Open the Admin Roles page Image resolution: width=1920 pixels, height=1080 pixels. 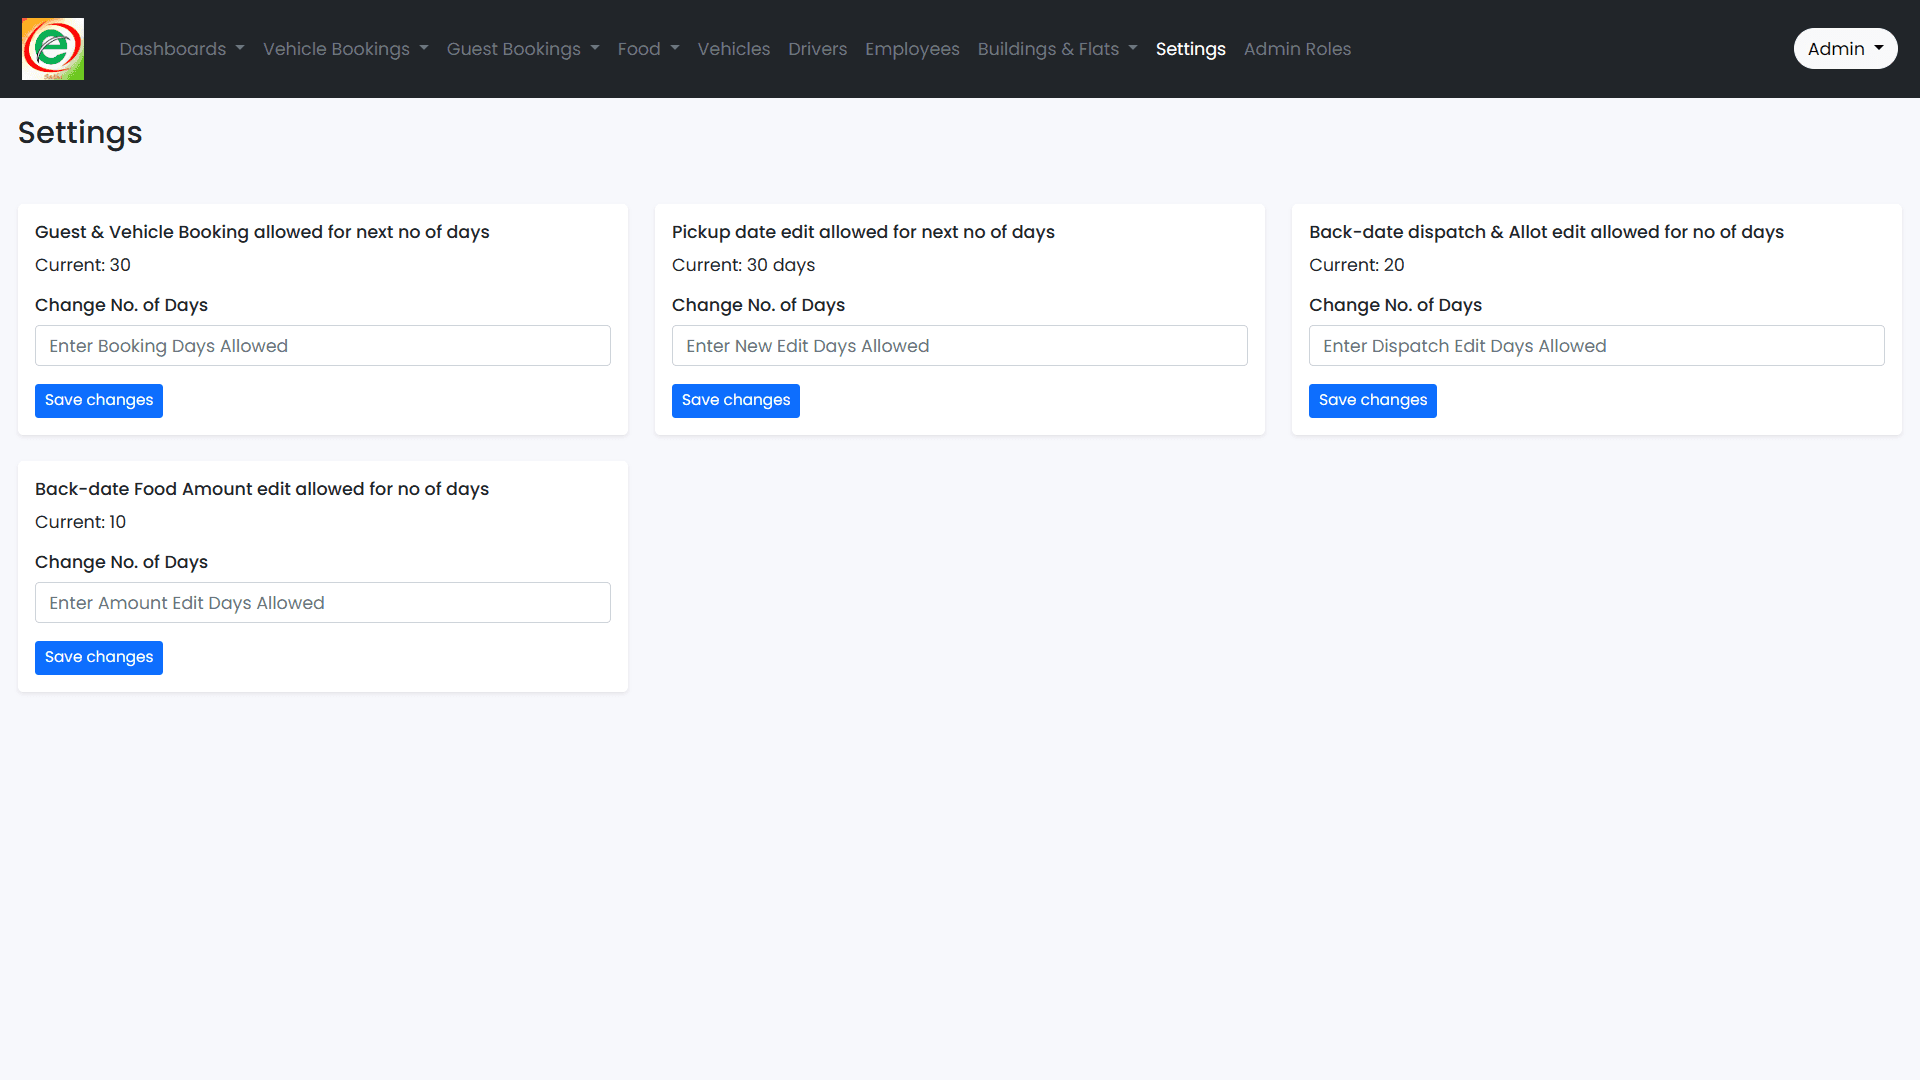(x=1297, y=48)
